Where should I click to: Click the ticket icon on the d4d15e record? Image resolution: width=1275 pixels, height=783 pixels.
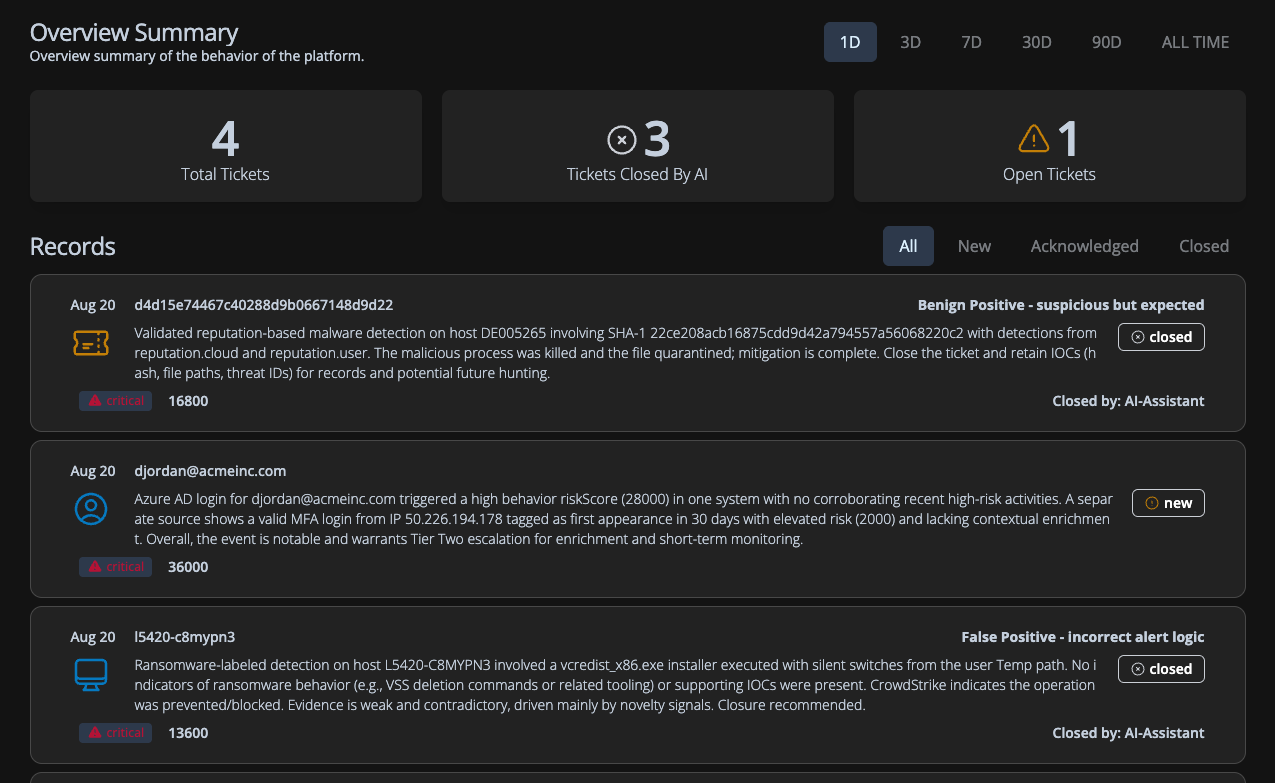point(92,342)
